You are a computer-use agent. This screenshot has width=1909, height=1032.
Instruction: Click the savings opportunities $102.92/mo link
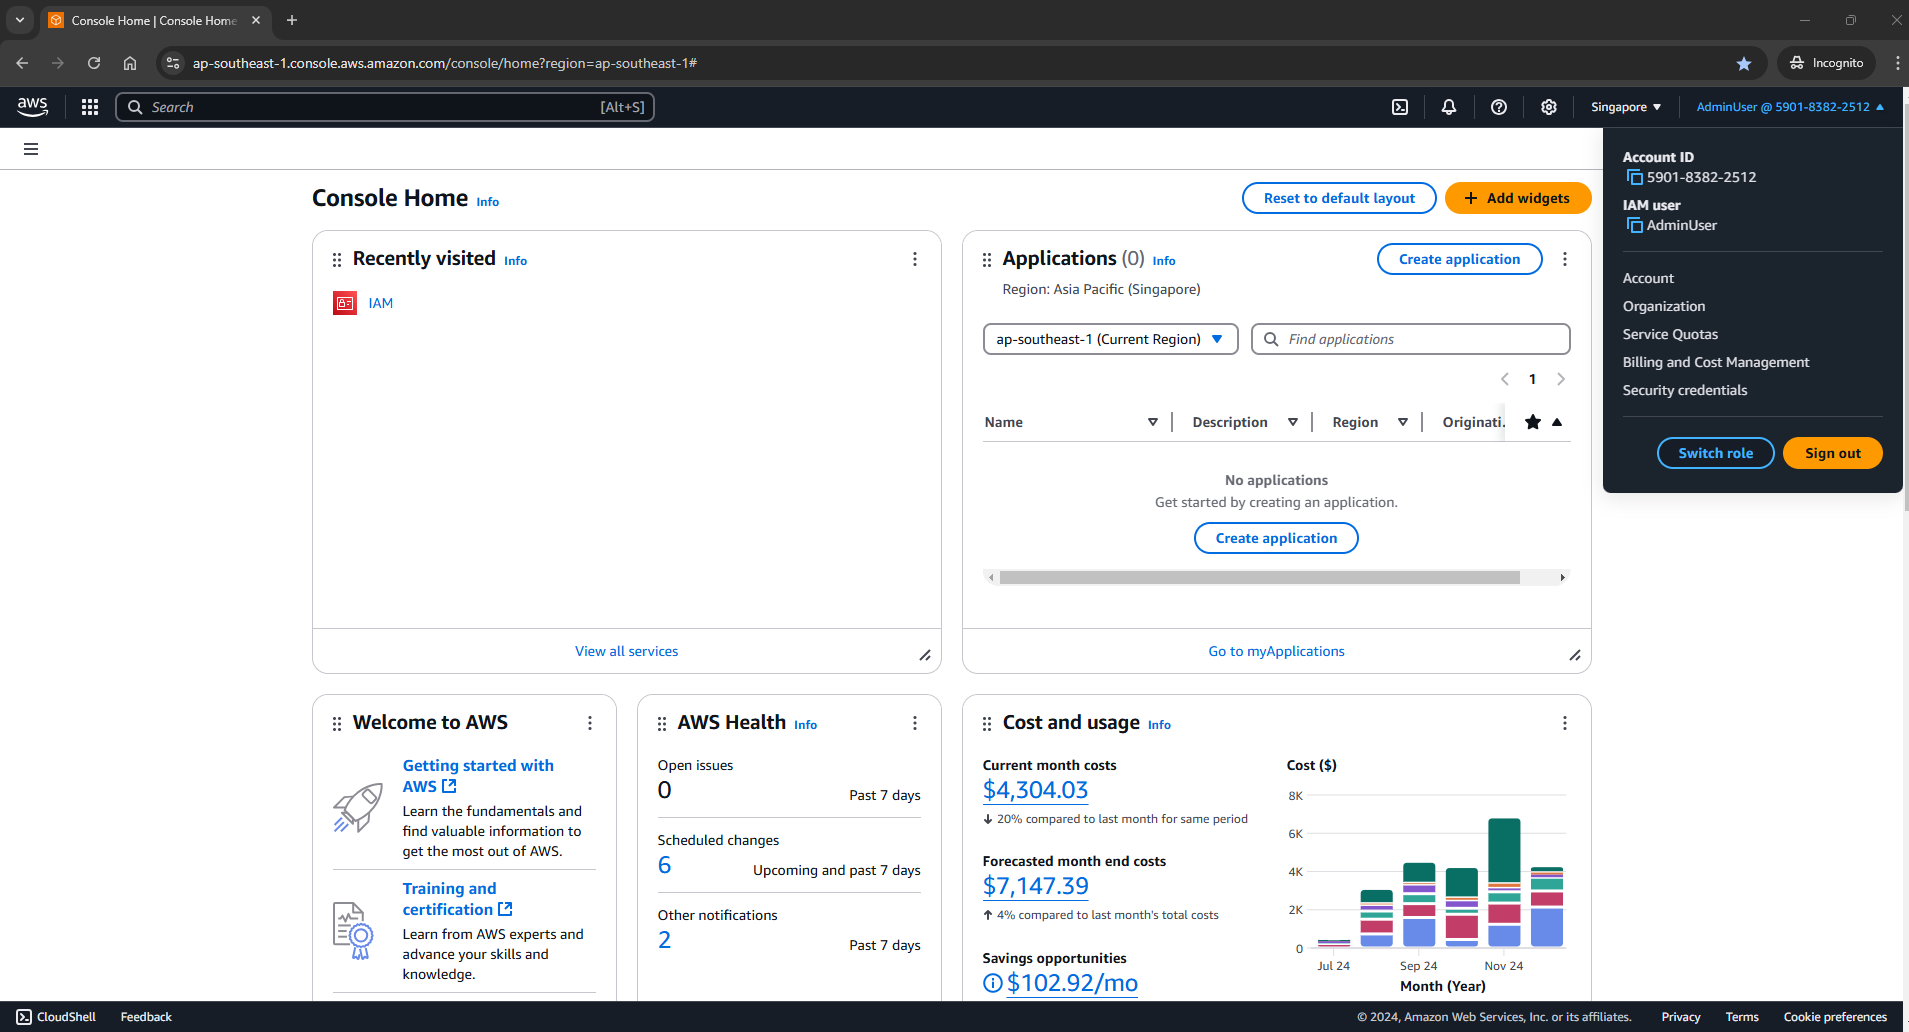1071,983
